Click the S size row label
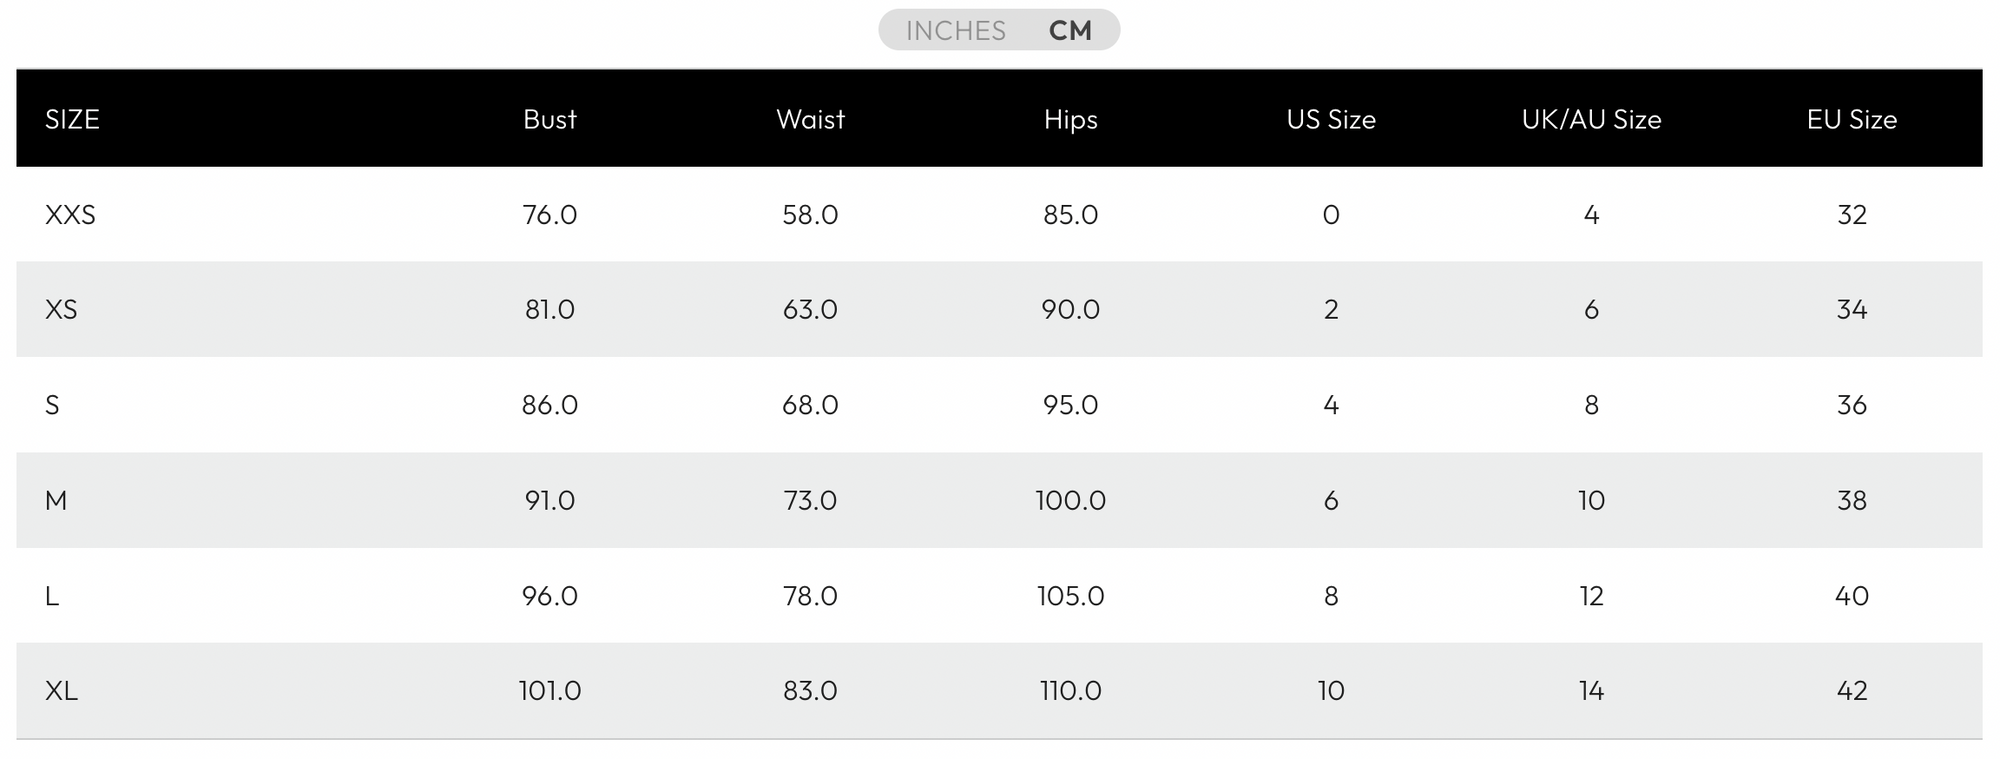Image resolution: width=2000 pixels, height=759 pixels. (x=52, y=405)
